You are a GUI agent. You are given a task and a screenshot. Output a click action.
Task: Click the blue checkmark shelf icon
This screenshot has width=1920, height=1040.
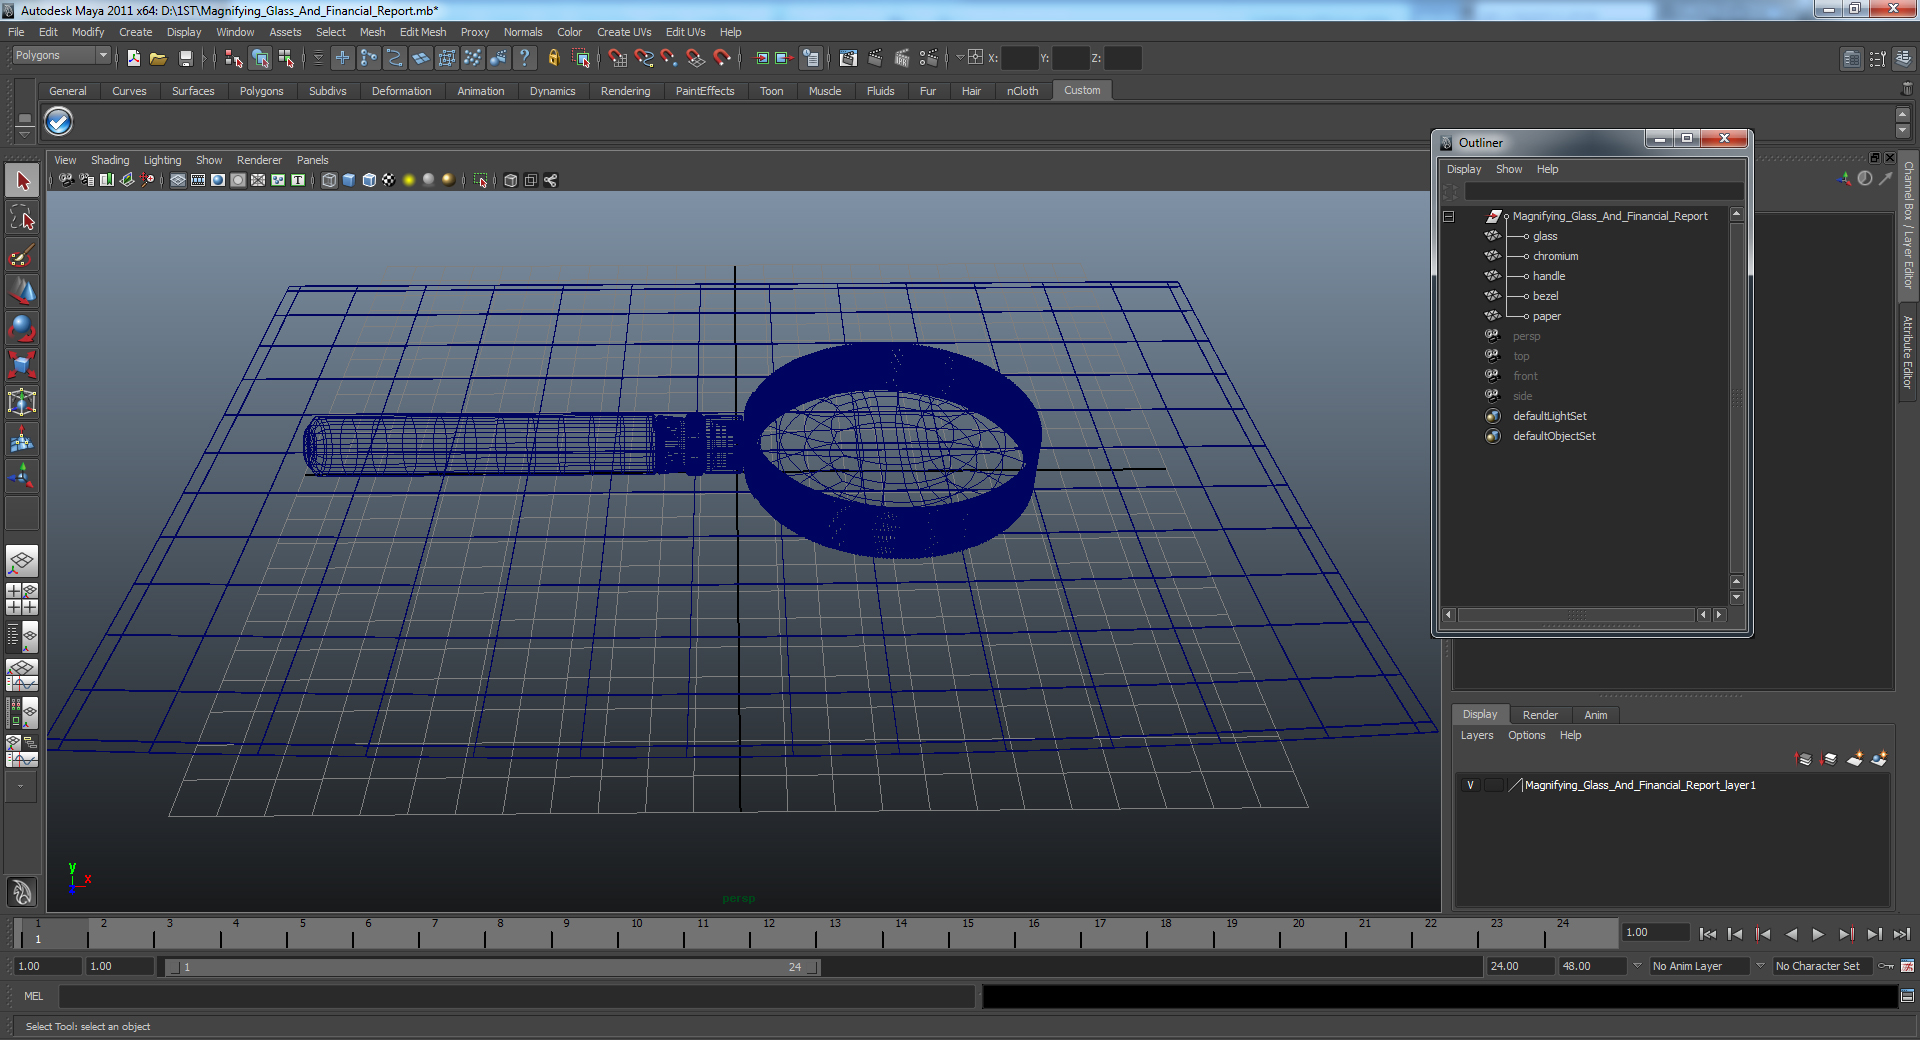coord(59,122)
